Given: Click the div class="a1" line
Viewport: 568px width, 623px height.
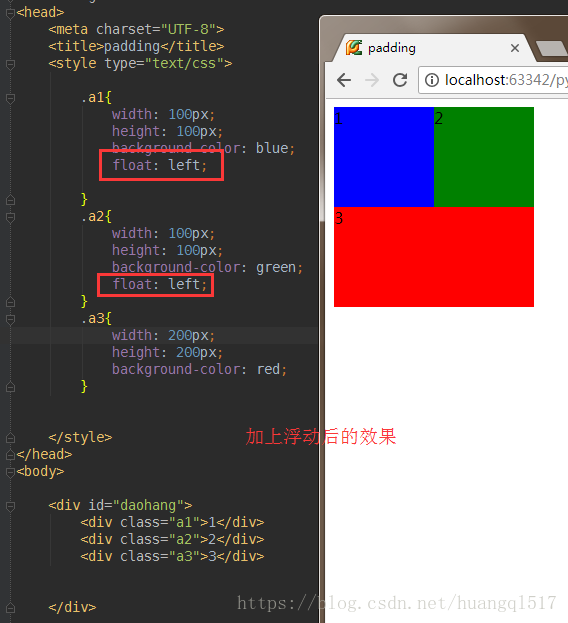Looking at the screenshot, I should coord(172,522).
